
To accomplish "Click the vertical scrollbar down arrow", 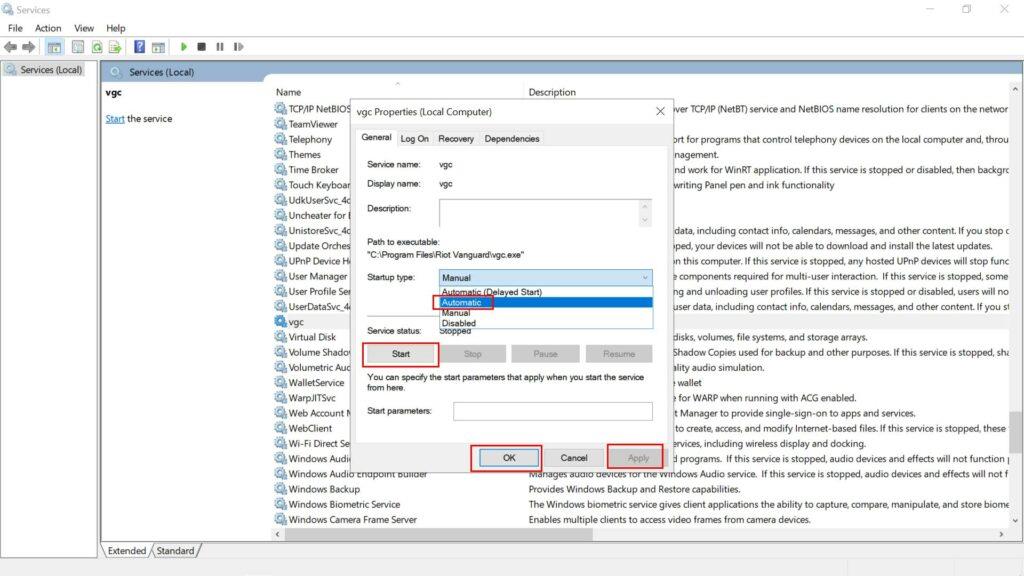I will 1015,520.
